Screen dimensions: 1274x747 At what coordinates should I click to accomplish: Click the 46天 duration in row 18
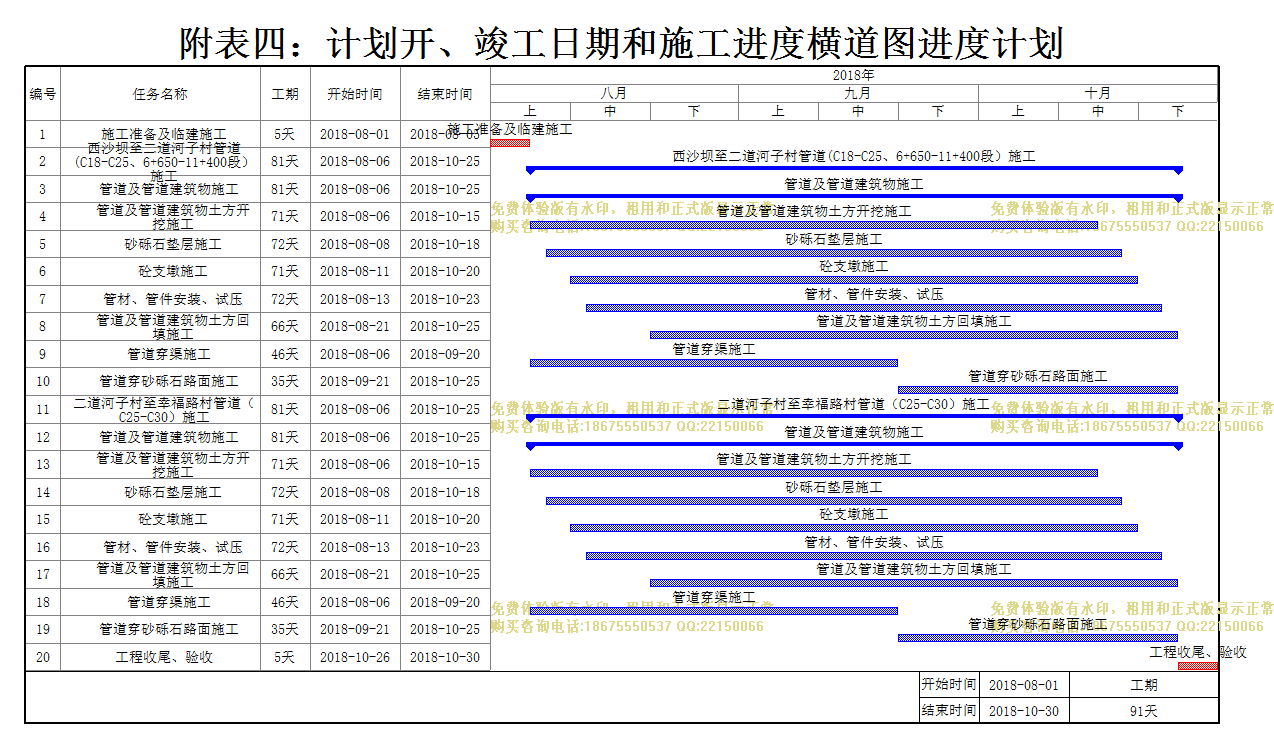pos(285,602)
